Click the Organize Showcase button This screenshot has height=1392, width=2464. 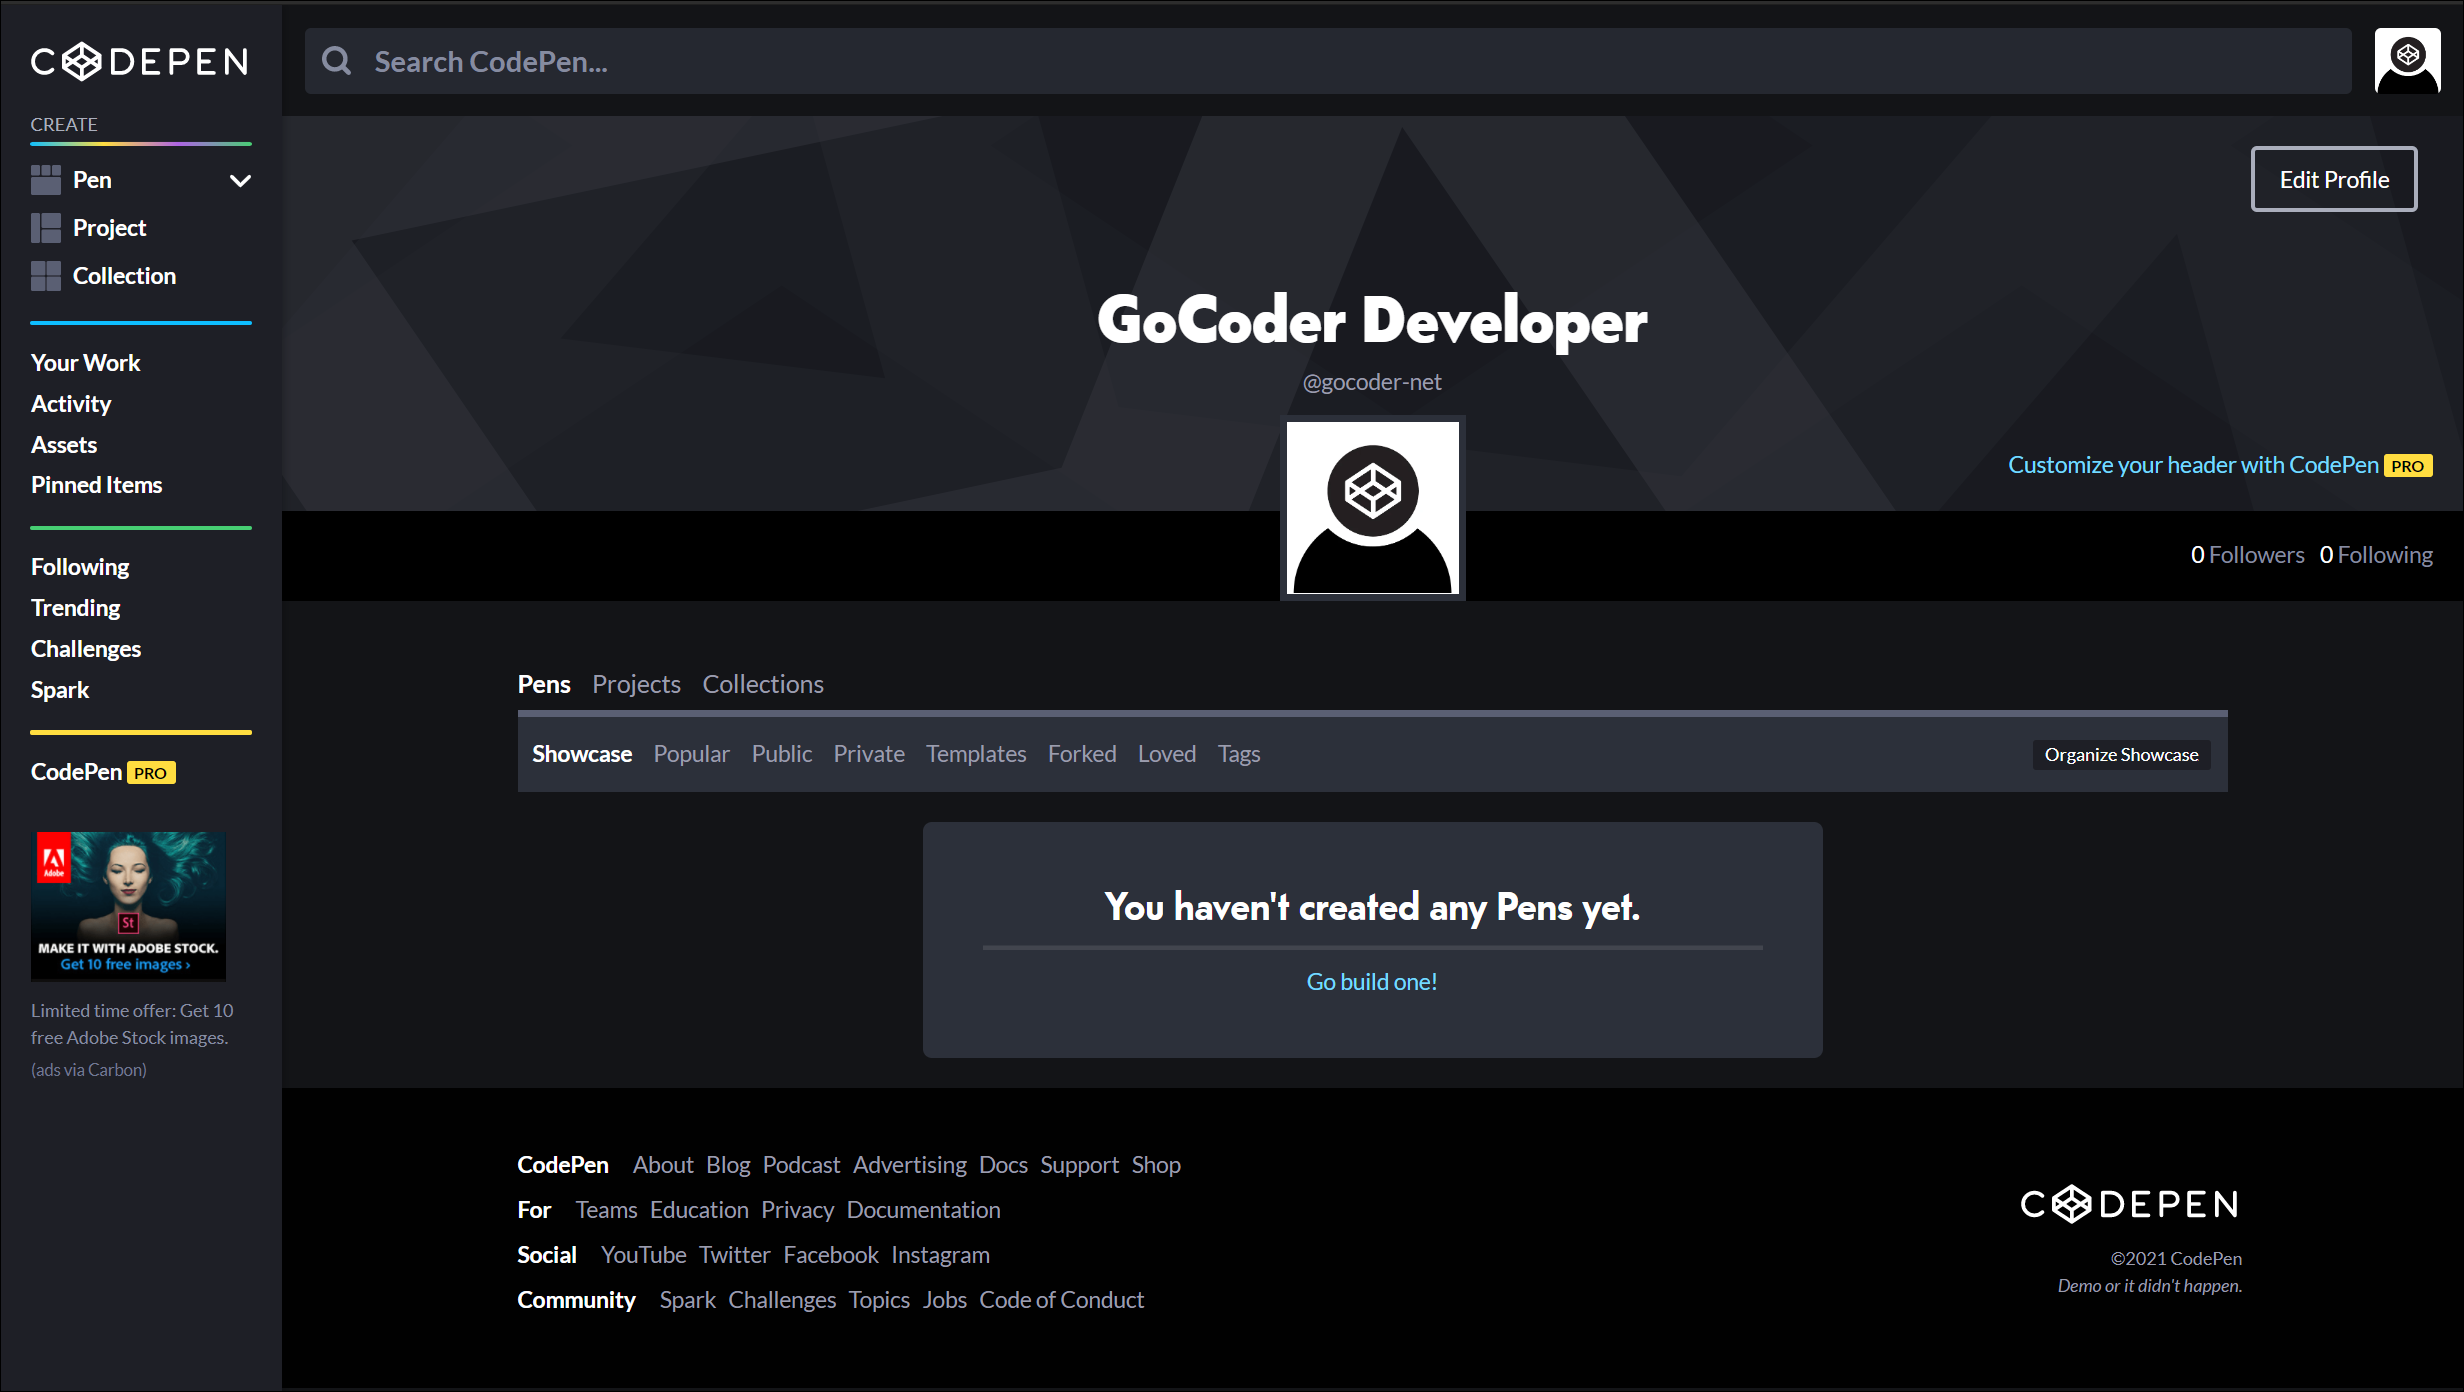[x=2121, y=755]
